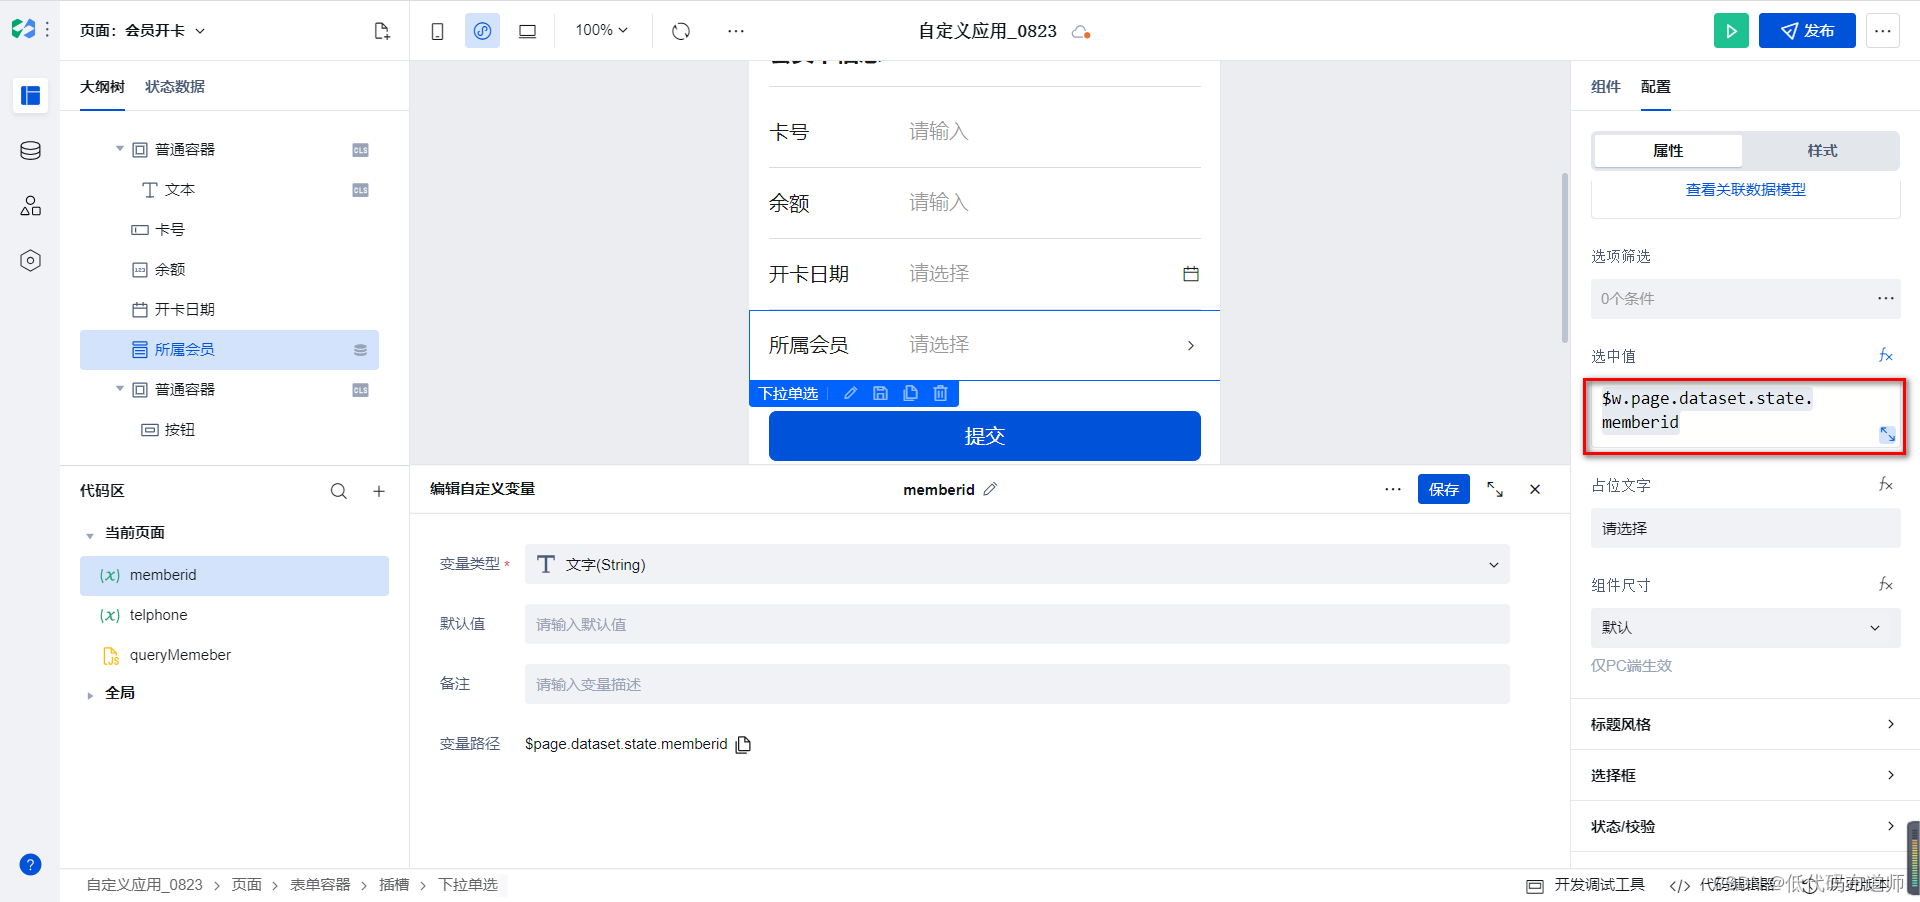
Task: Close the variable editor panel
Action: [1534, 489]
